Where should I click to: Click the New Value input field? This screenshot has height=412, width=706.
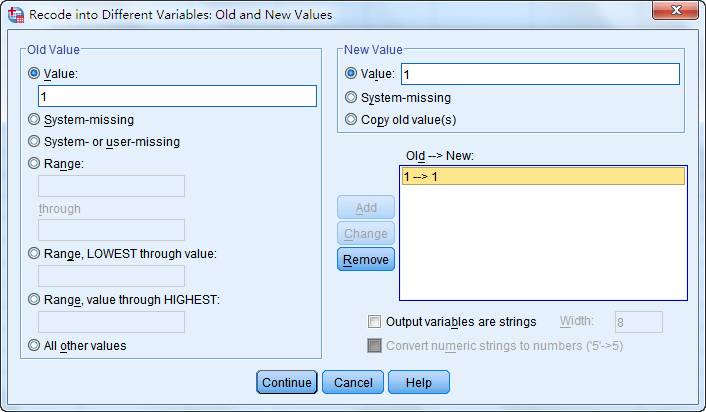(x=540, y=74)
